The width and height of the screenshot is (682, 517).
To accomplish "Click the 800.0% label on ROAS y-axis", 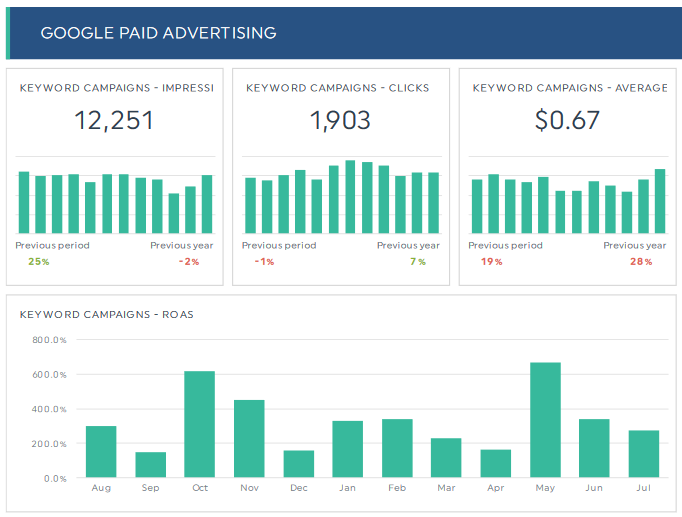I will [x=48, y=340].
